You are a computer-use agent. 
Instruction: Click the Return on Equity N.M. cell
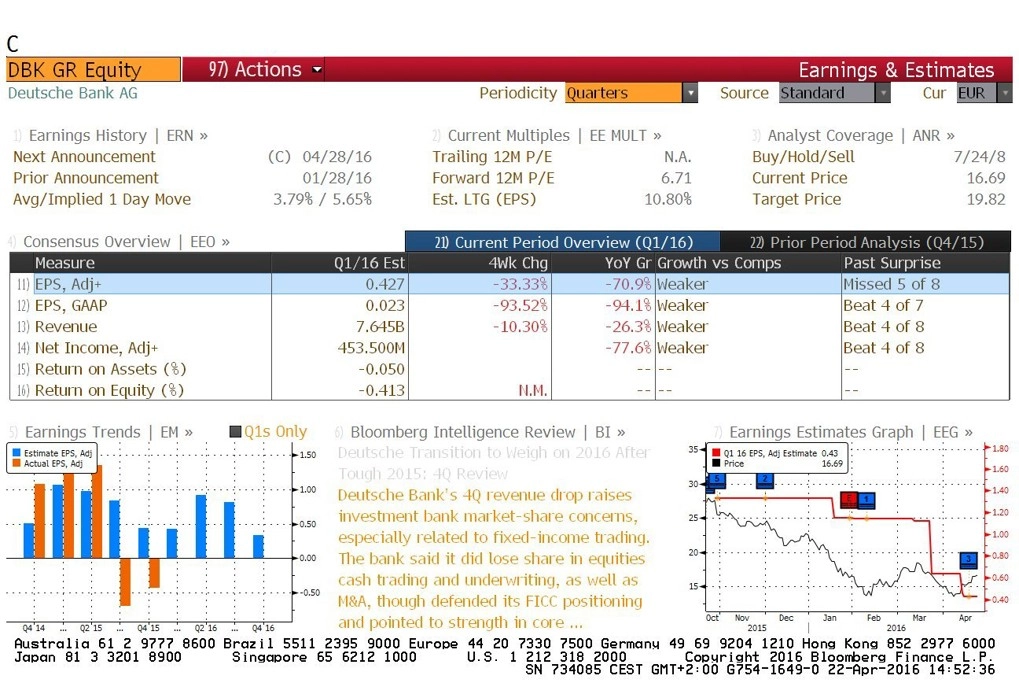coord(533,391)
